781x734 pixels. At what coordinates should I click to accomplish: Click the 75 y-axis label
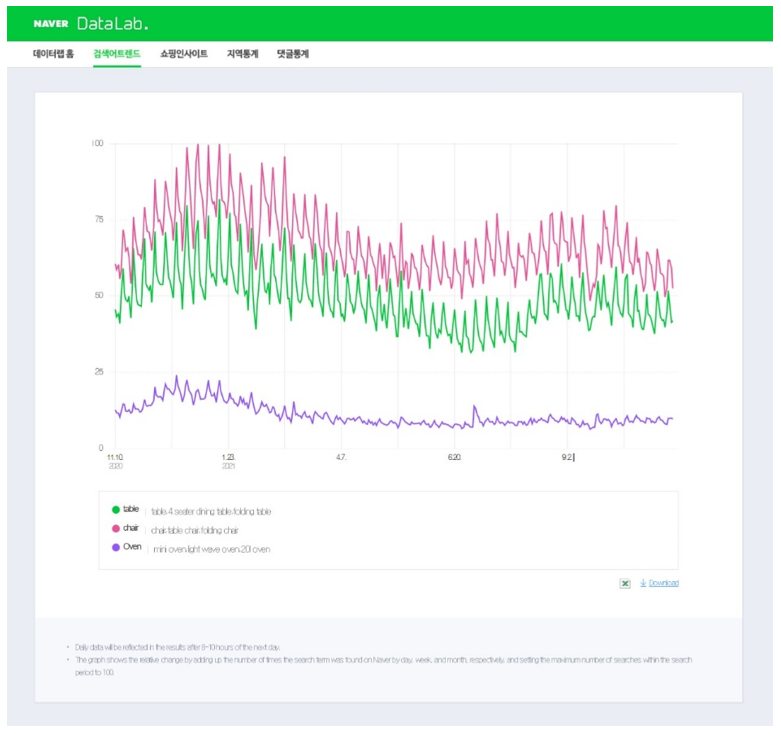coord(99,220)
